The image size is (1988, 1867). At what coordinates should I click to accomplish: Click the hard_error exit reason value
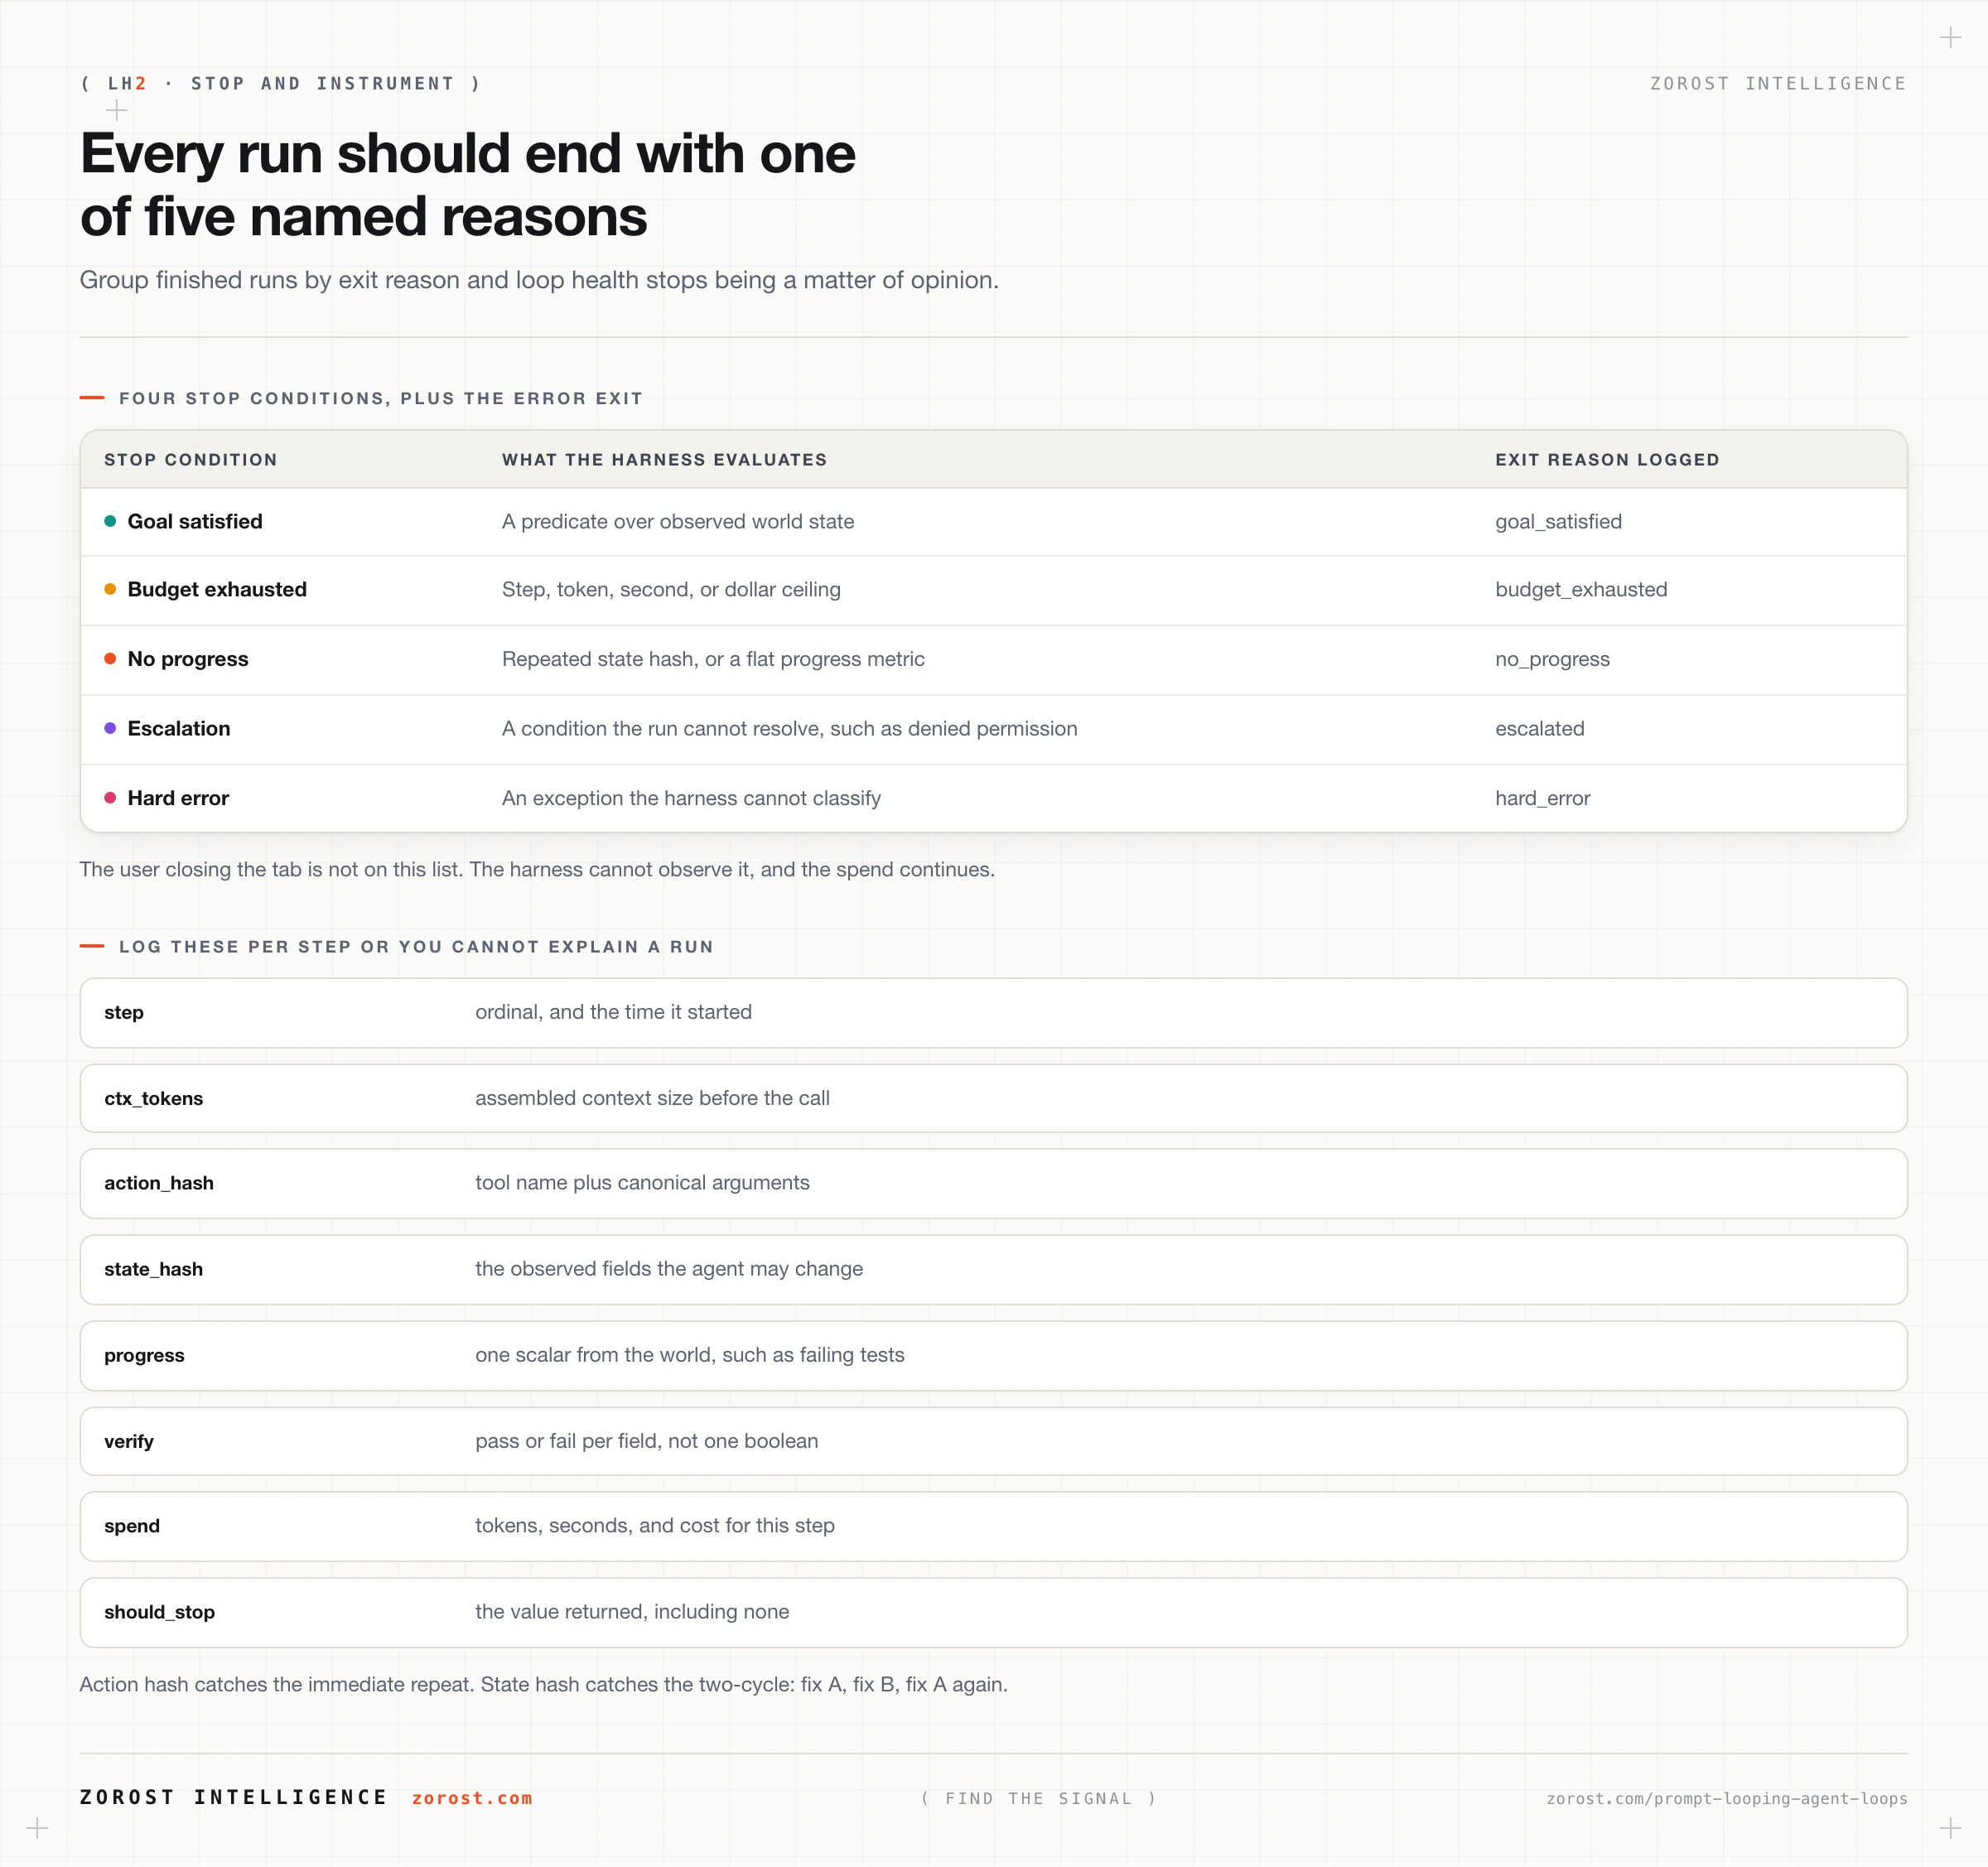click(1542, 798)
